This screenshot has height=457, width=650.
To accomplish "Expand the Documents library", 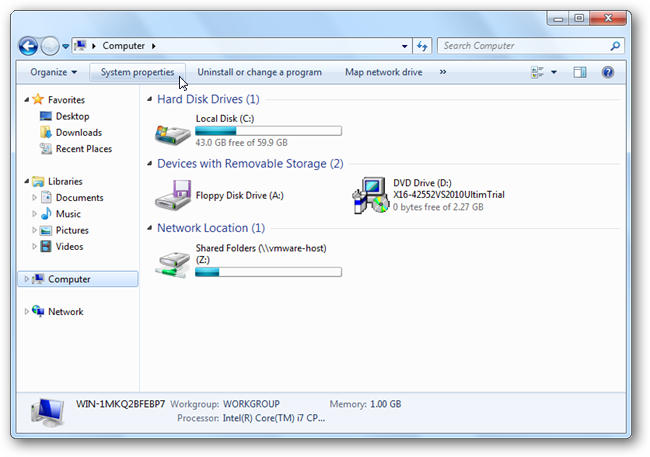I will click(34, 198).
